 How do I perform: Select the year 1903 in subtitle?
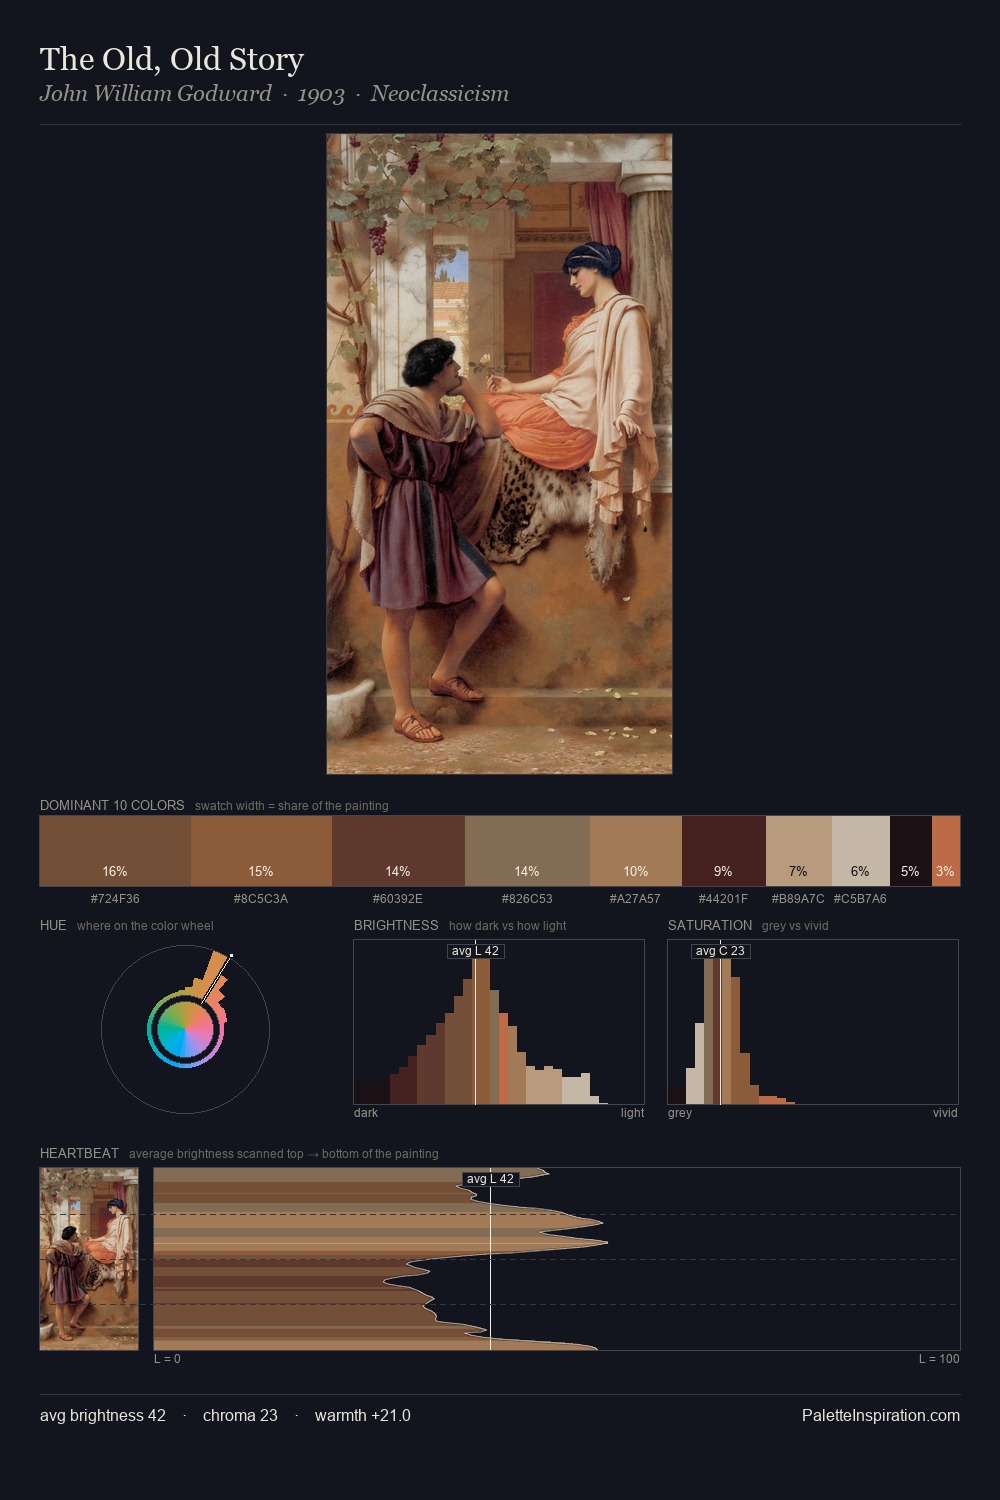click(321, 94)
